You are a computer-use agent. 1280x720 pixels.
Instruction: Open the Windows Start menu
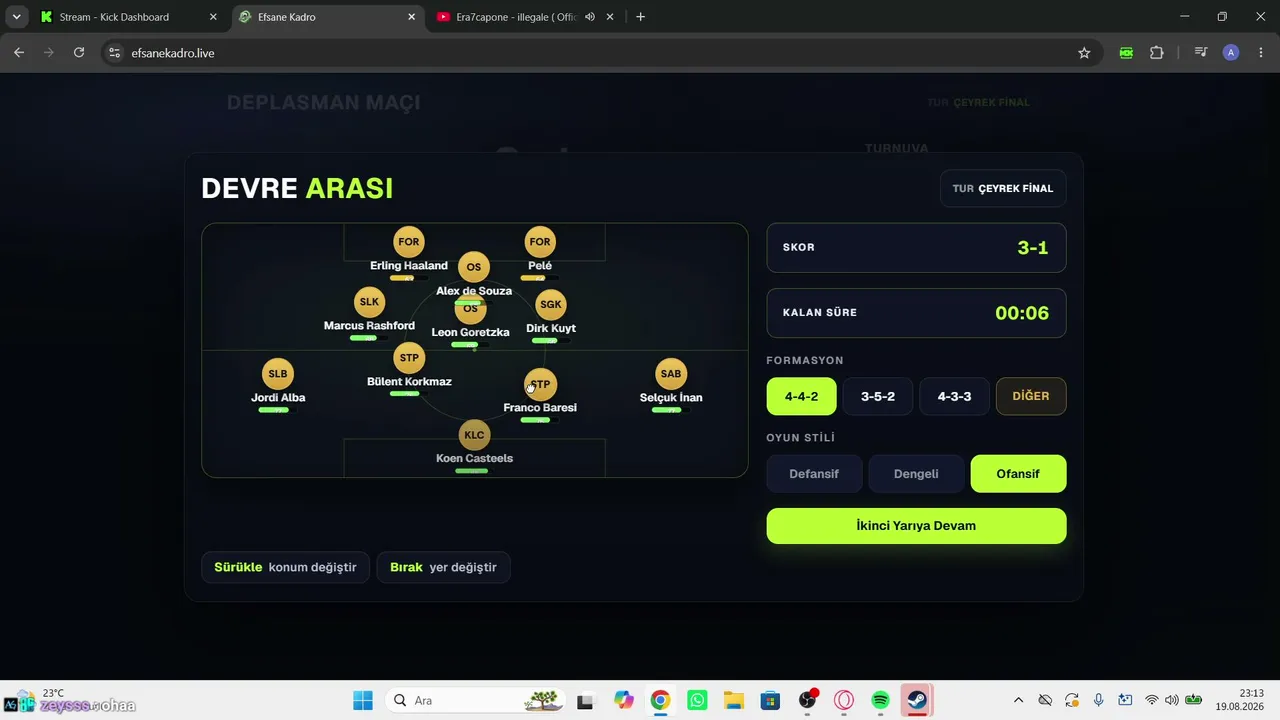[x=363, y=700]
